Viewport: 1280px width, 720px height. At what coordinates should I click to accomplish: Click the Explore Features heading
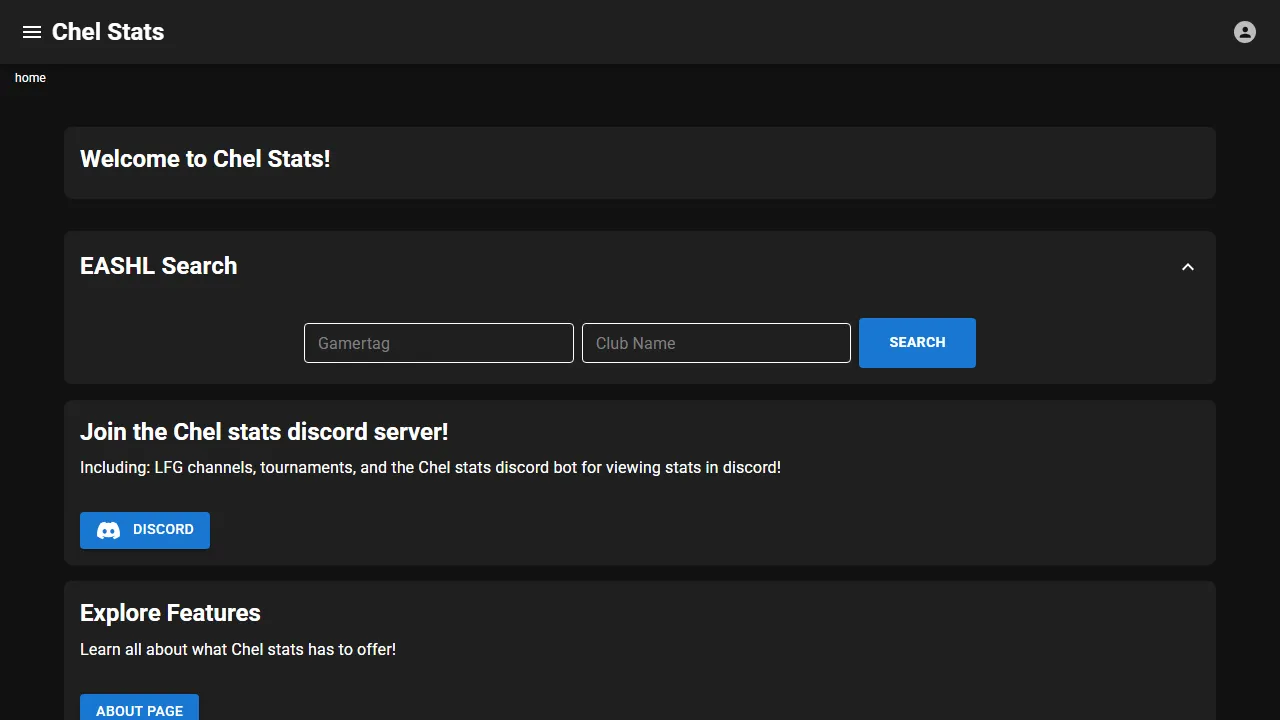[x=170, y=613]
